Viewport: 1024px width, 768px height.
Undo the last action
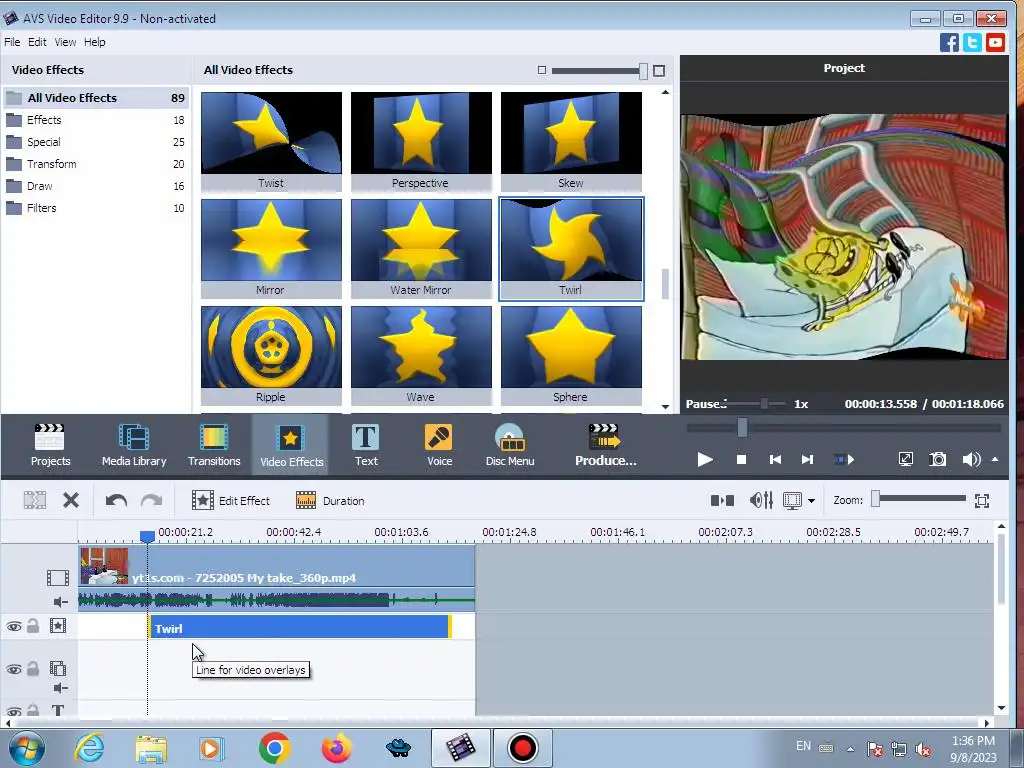click(116, 501)
